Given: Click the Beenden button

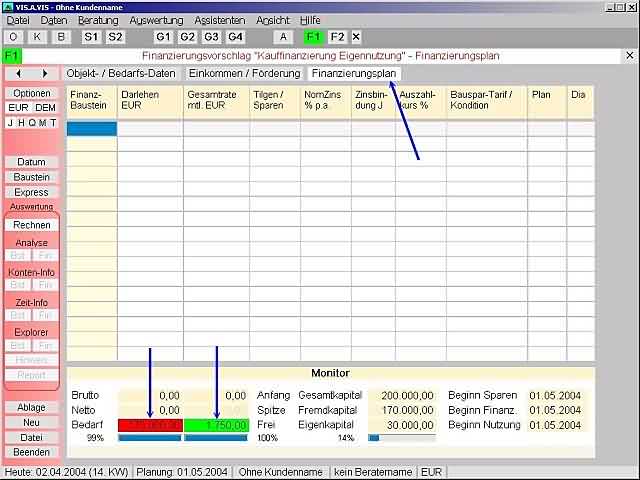Looking at the screenshot, I should [x=32, y=452].
